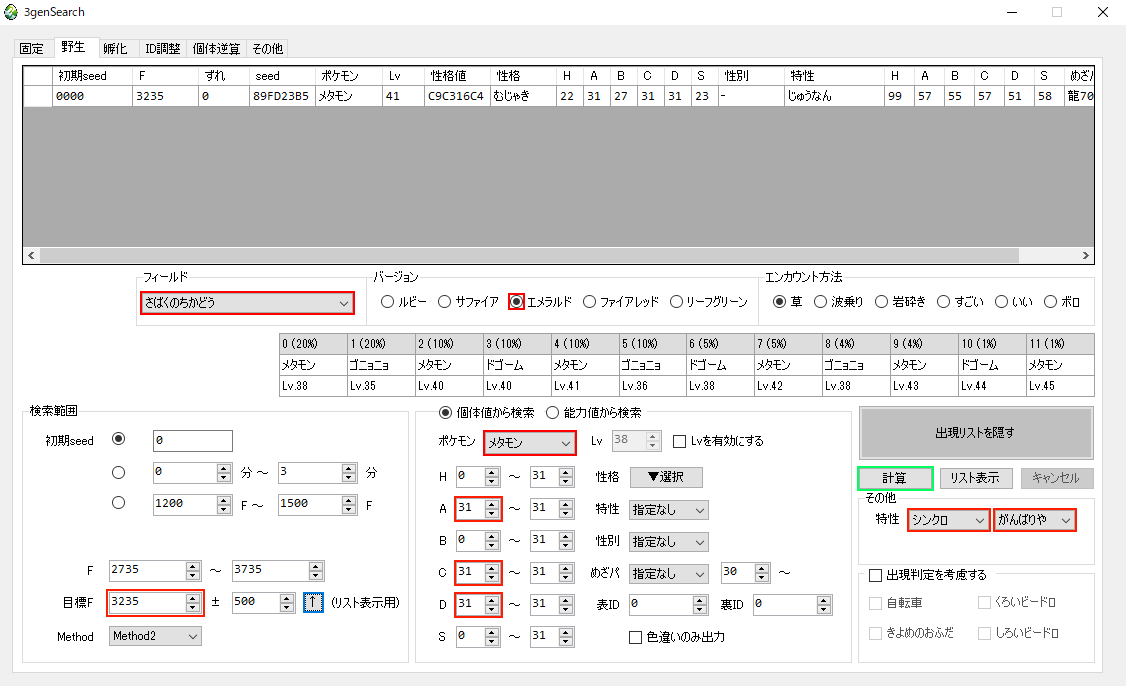
Task: Choose the すごい rod encounter method
Action: point(944,302)
